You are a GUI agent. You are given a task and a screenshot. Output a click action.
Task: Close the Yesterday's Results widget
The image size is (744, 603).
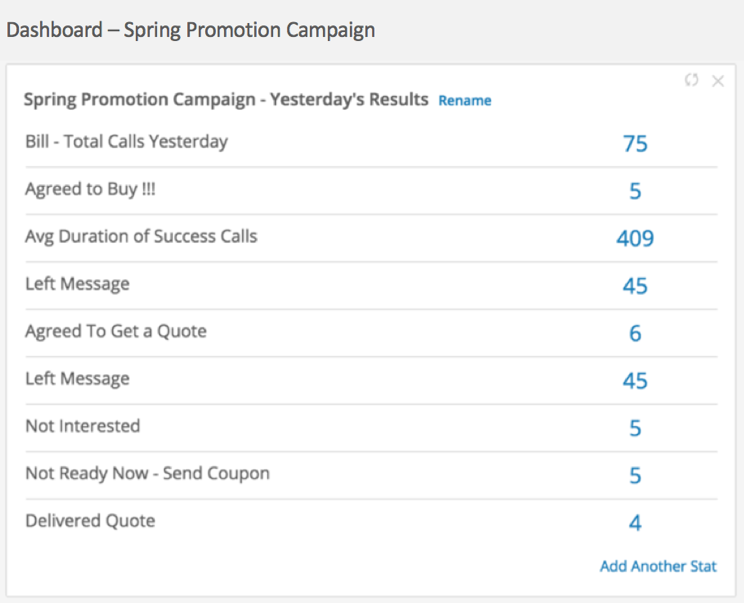coord(717,81)
